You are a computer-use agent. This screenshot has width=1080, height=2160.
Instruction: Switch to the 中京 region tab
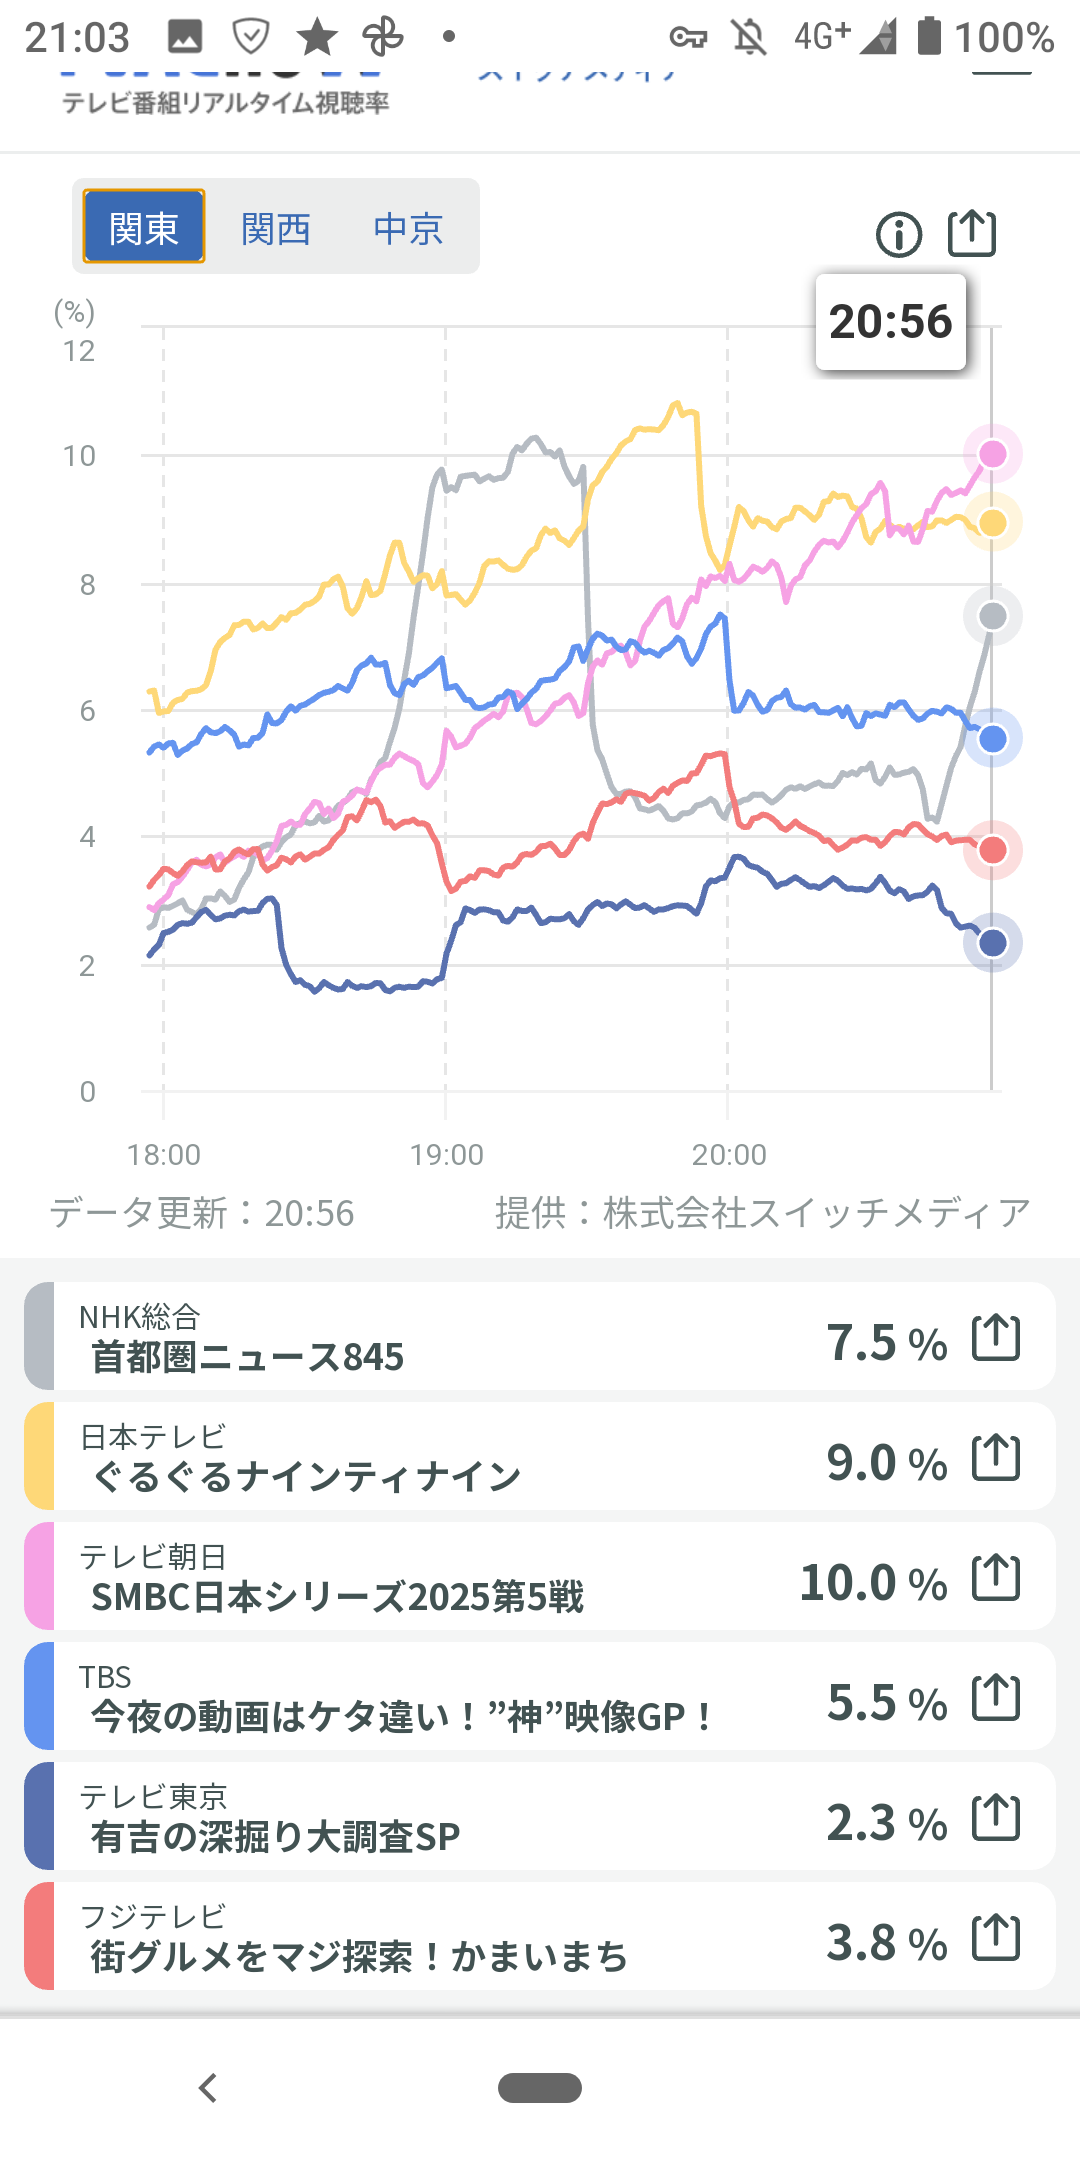point(408,229)
